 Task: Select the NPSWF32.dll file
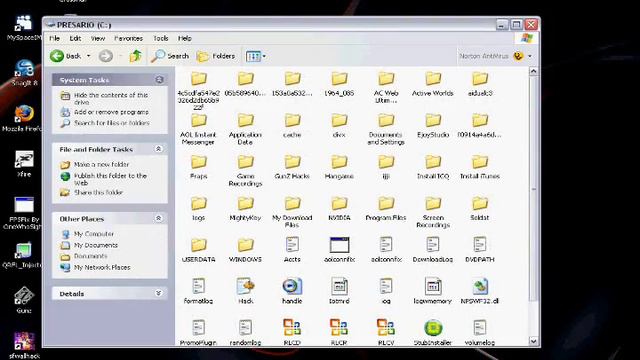click(480, 291)
